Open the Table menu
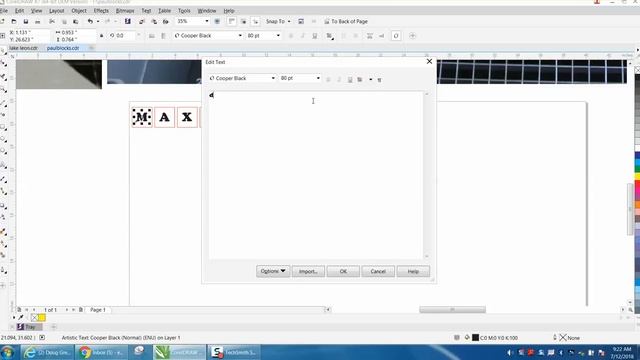Screen dimensions: 640x360 (164, 11)
